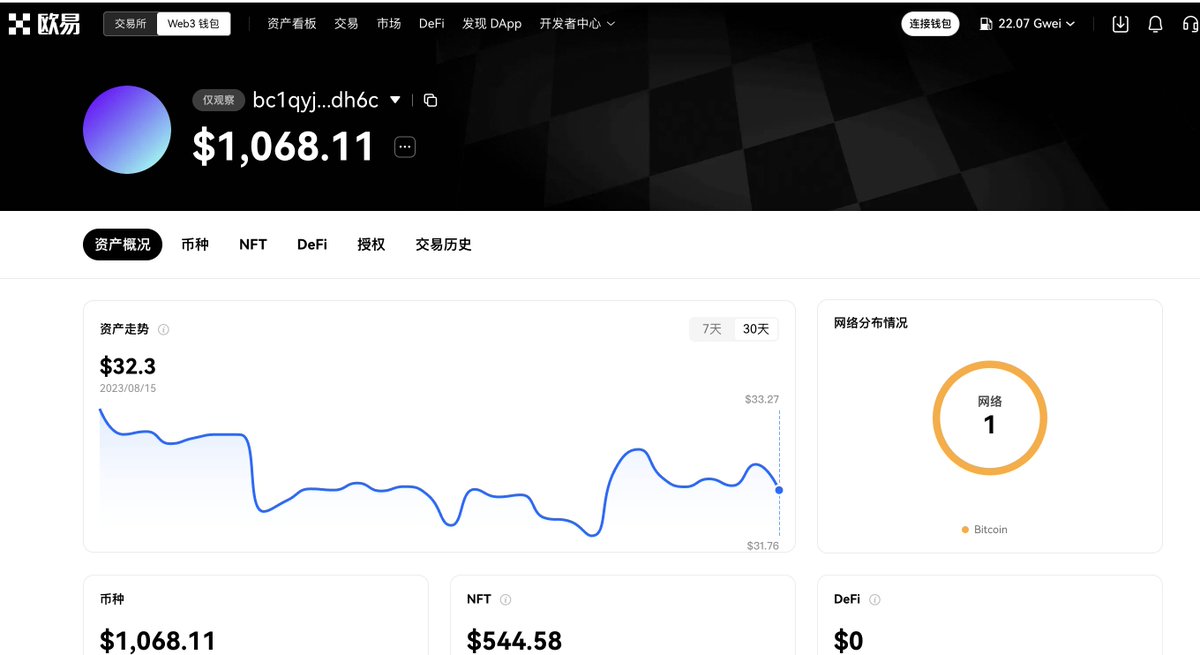
Task: Open the download app icon in header
Action: coord(1120,24)
